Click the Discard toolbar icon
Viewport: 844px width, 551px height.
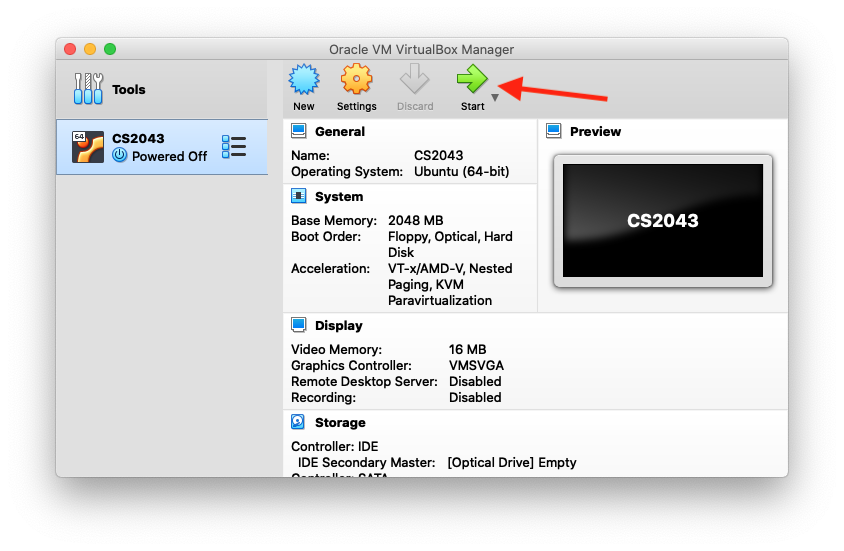coord(414,79)
